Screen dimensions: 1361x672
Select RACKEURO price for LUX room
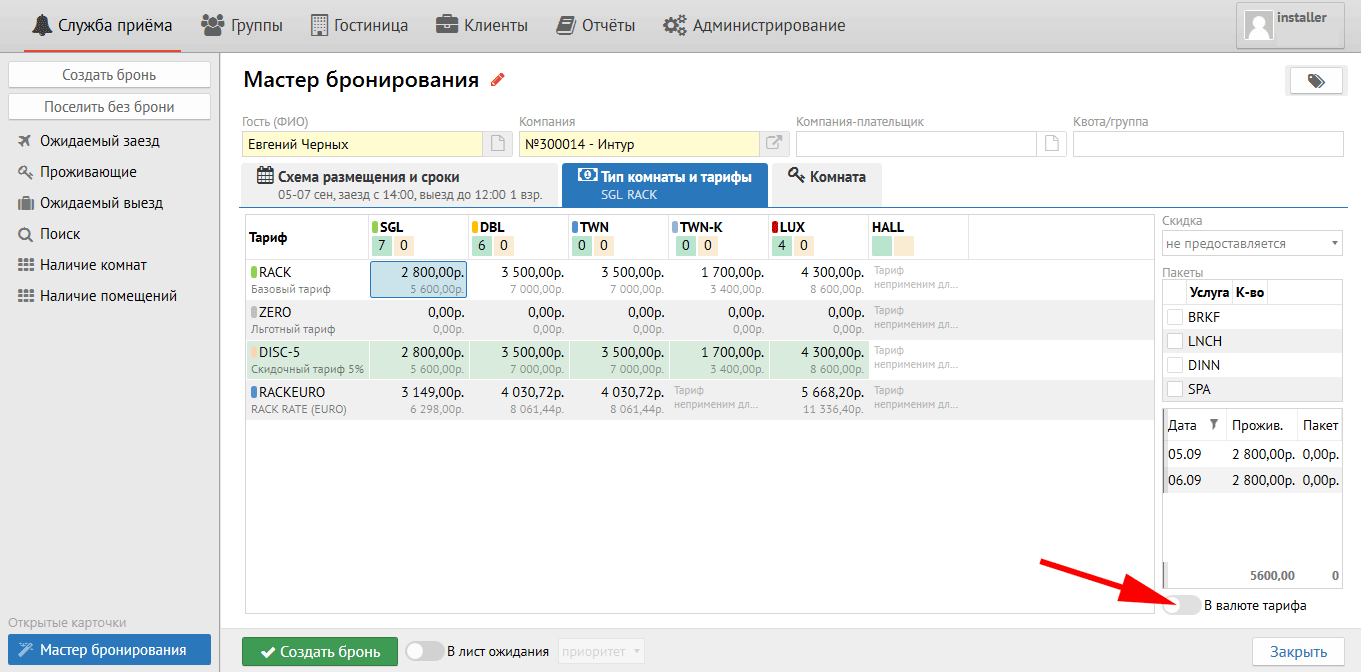point(819,400)
